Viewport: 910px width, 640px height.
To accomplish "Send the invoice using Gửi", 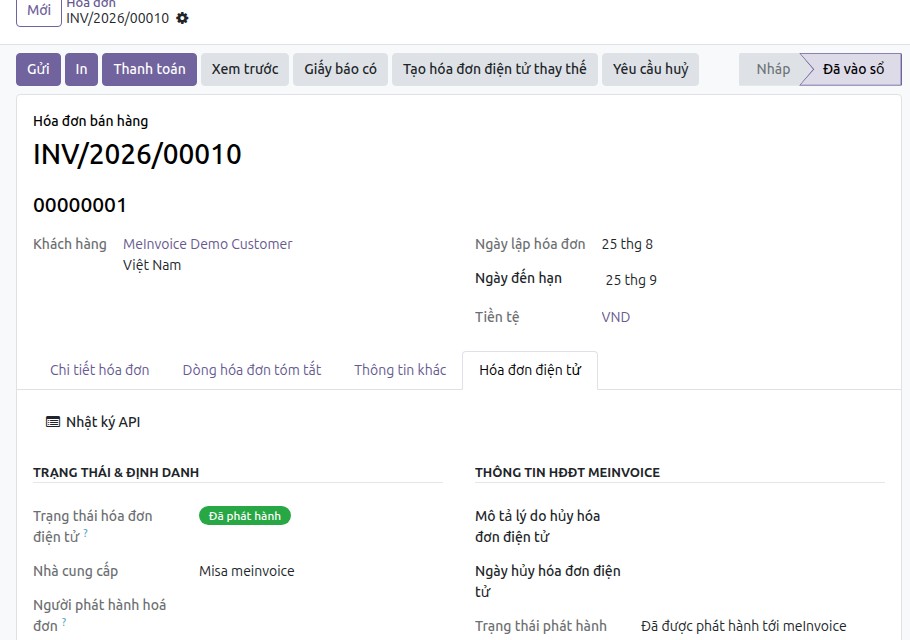I will point(38,69).
